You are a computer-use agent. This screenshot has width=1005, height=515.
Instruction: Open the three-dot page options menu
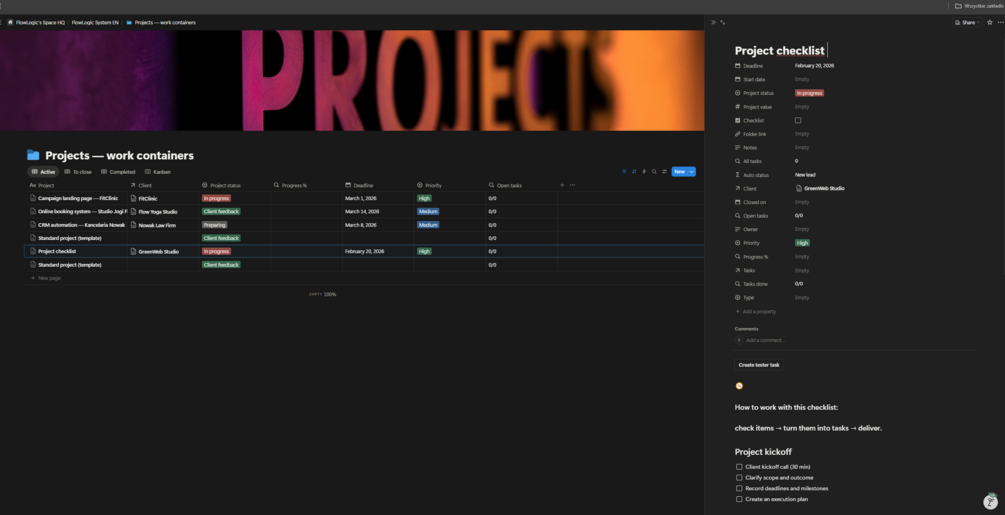(x=1001, y=22)
